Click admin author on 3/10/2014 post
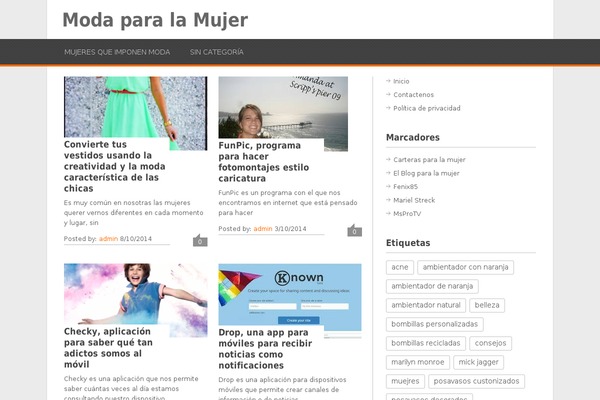This screenshot has height=400, width=600. (263, 229)
